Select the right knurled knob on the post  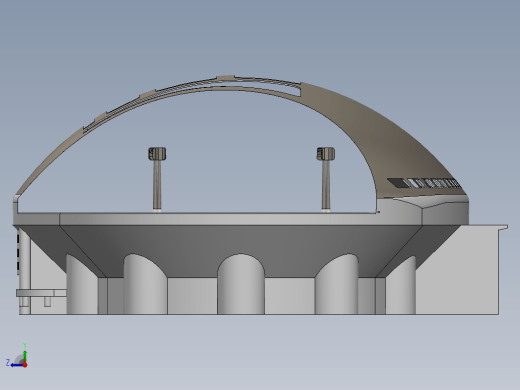tap(326, 153)
